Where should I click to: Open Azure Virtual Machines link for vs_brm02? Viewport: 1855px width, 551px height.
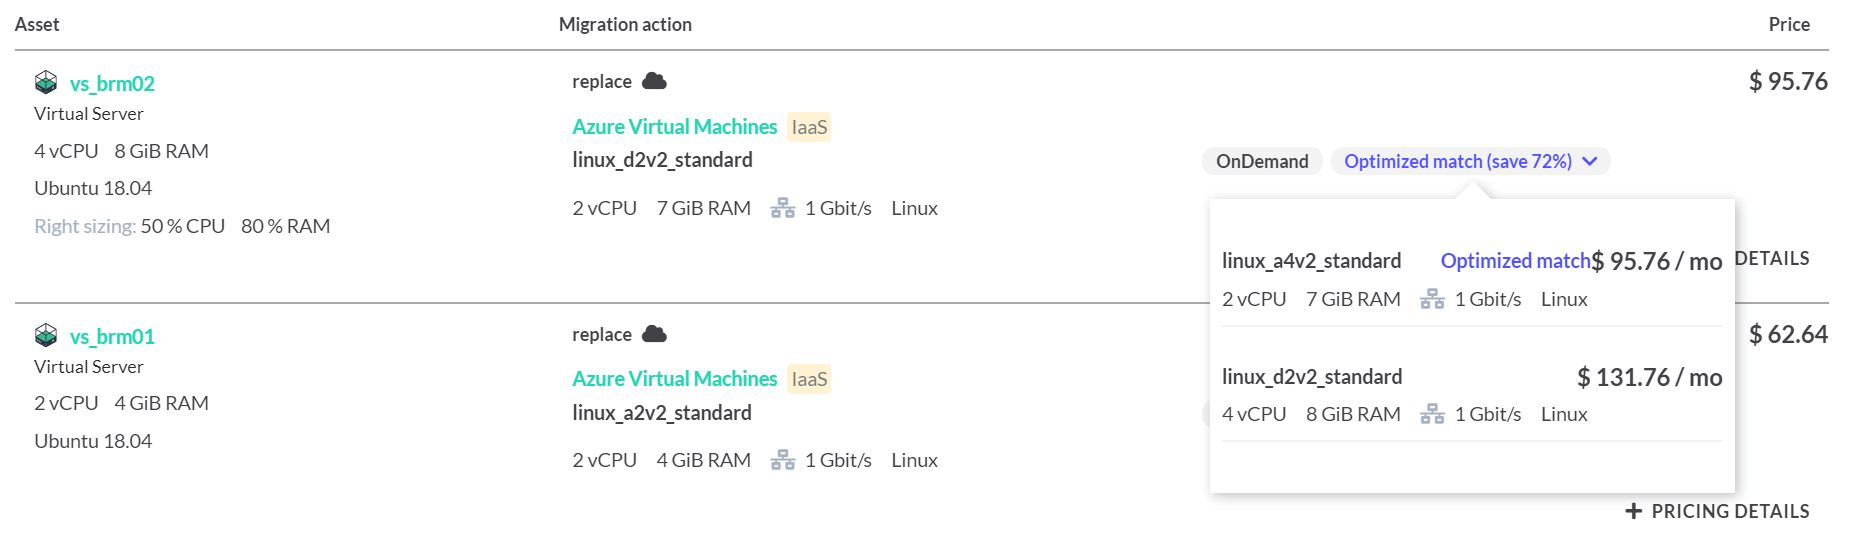675,127
